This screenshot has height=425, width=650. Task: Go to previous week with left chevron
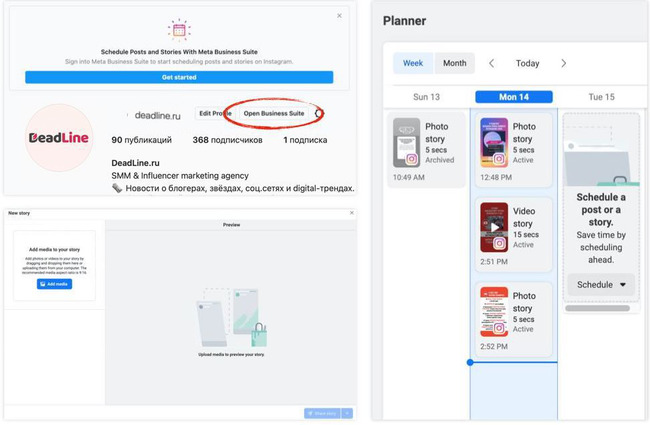pos(491,63)
